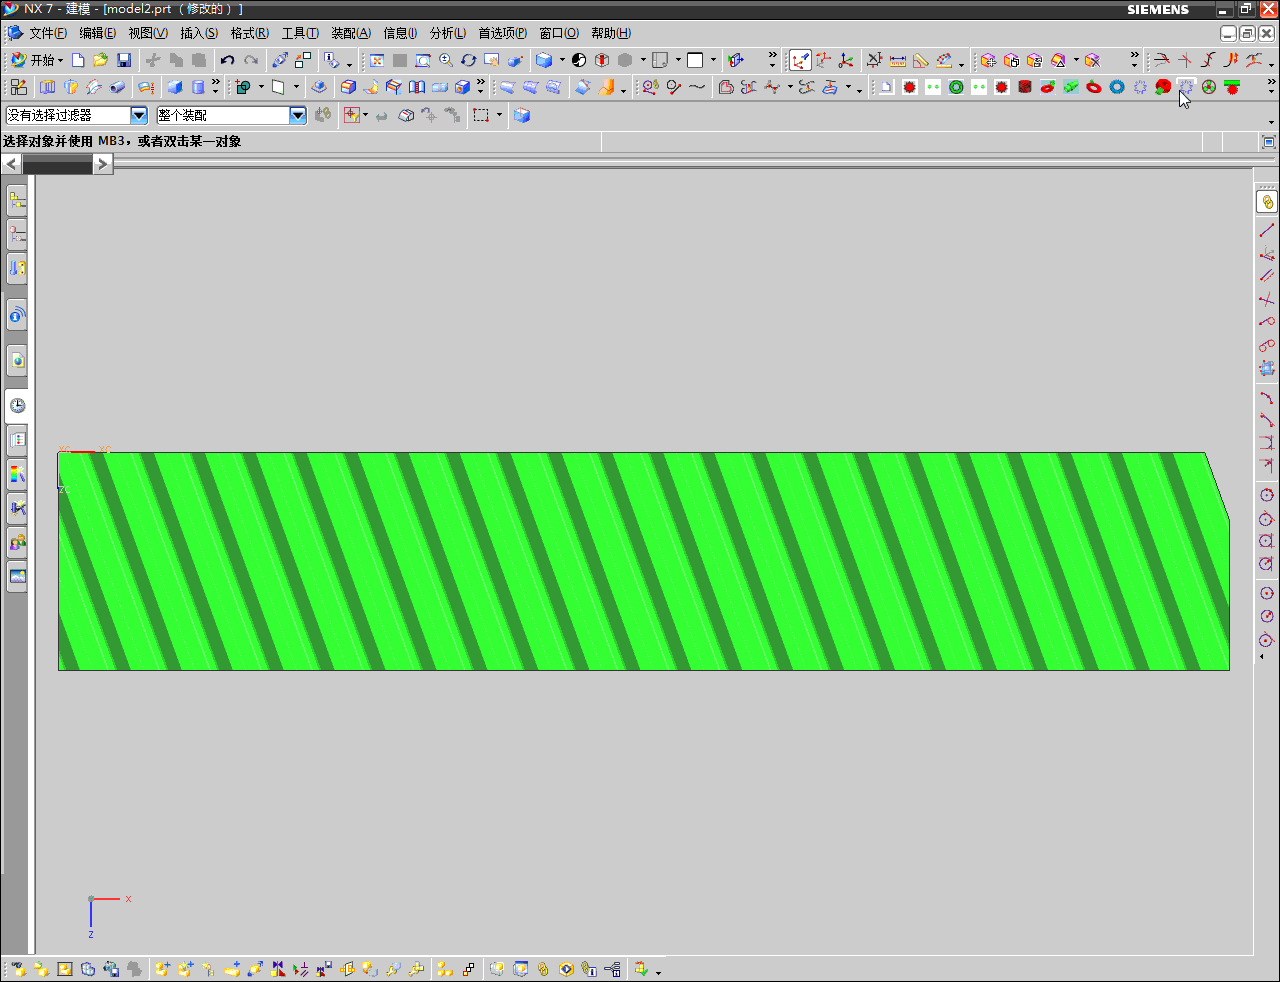This screenshot has height=982, width=1280.
Task: Expand the datum plane dropdown arrow
Action: [x=296, y=87]
